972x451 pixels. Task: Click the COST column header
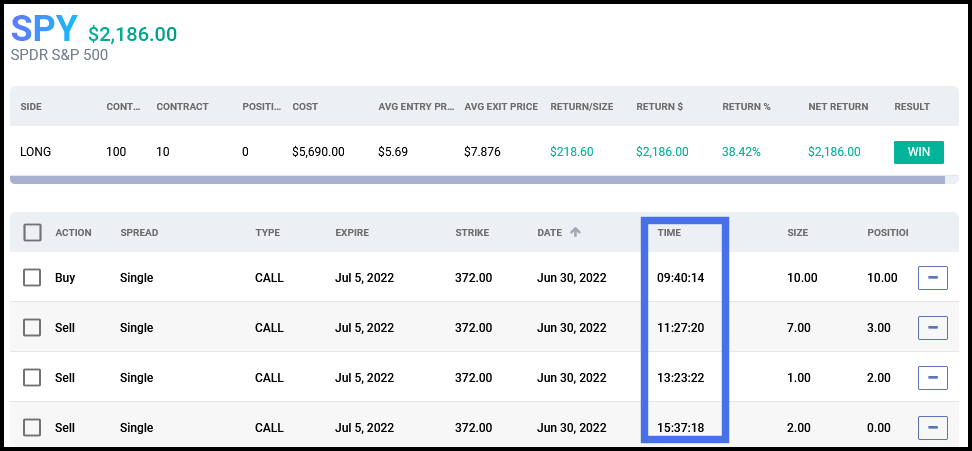tap(305, 107)
